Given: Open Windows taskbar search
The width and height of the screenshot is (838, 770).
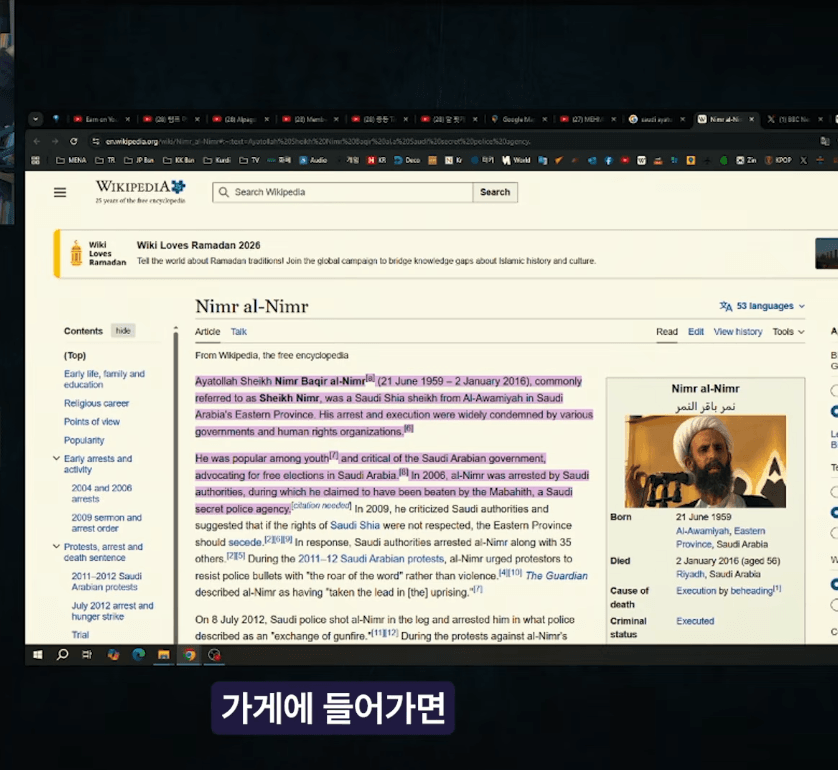Looking at the screenshot, I should tap(62, 655).
